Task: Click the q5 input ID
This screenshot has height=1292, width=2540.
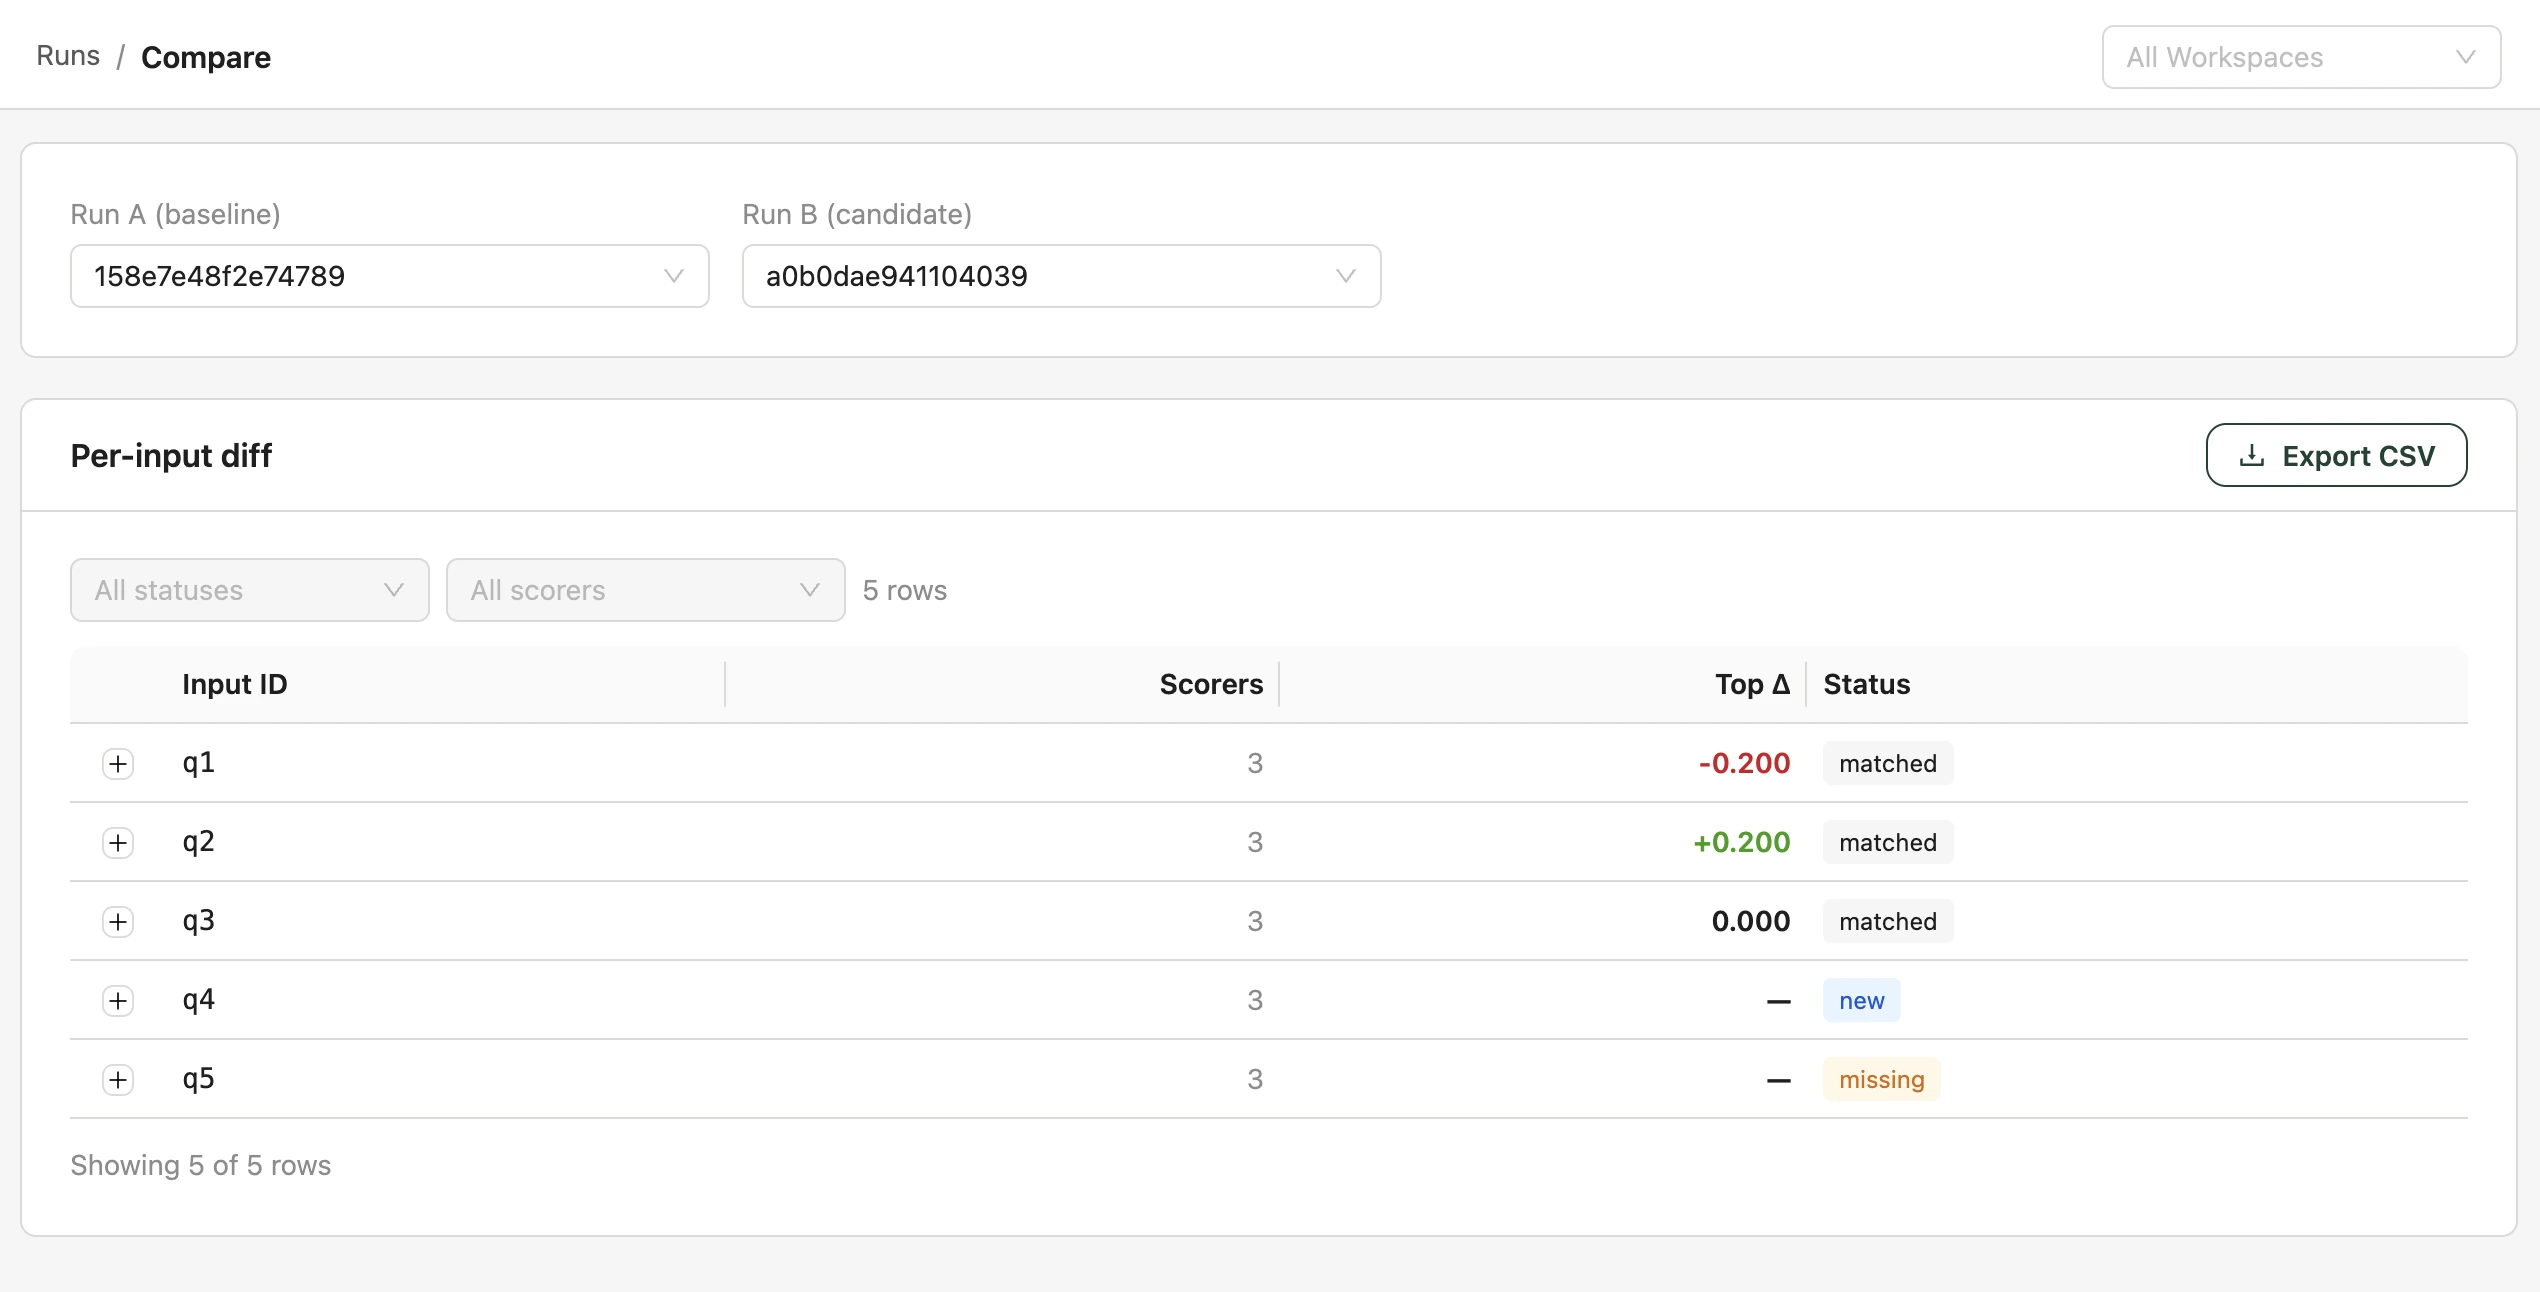Action: [198, 1079]
